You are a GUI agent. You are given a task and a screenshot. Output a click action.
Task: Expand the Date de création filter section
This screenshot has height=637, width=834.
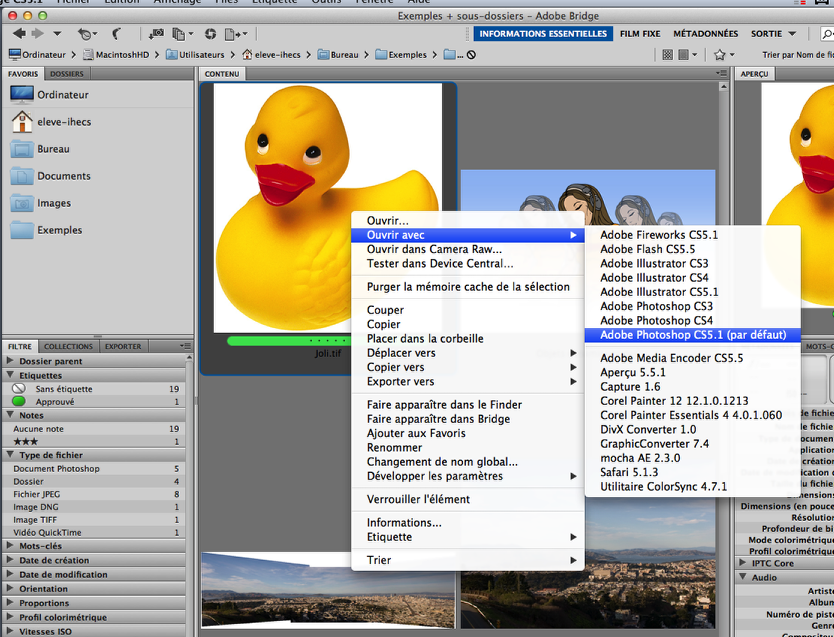point(10,560)
